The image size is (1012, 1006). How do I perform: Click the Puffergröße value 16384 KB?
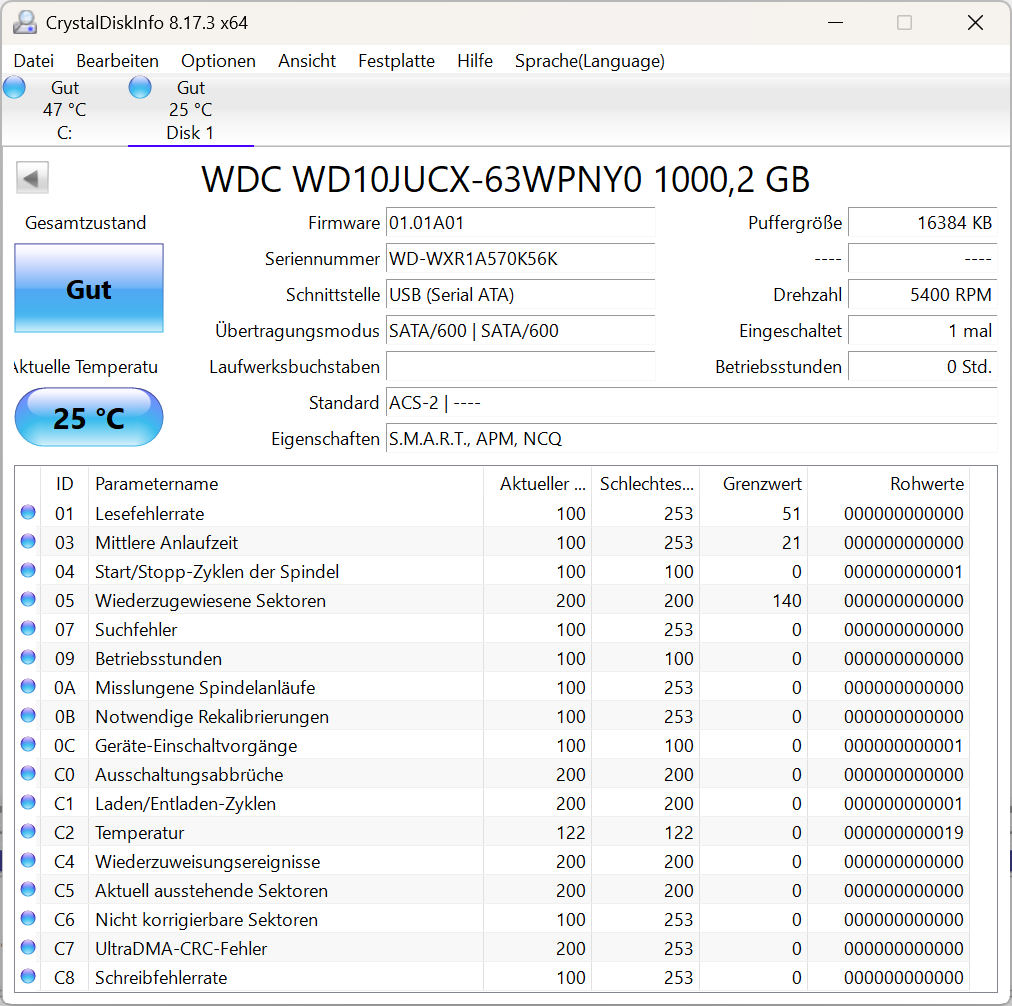(922, 223)
